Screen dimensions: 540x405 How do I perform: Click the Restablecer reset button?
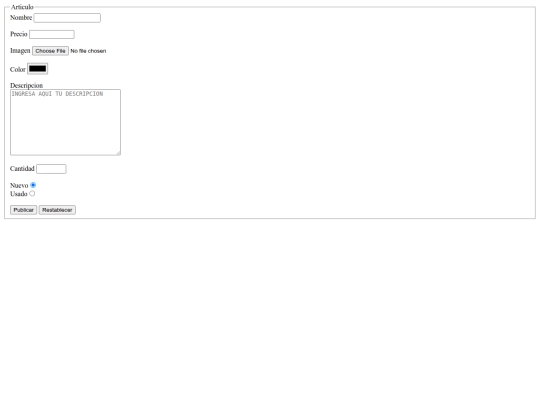coord(57,210)
